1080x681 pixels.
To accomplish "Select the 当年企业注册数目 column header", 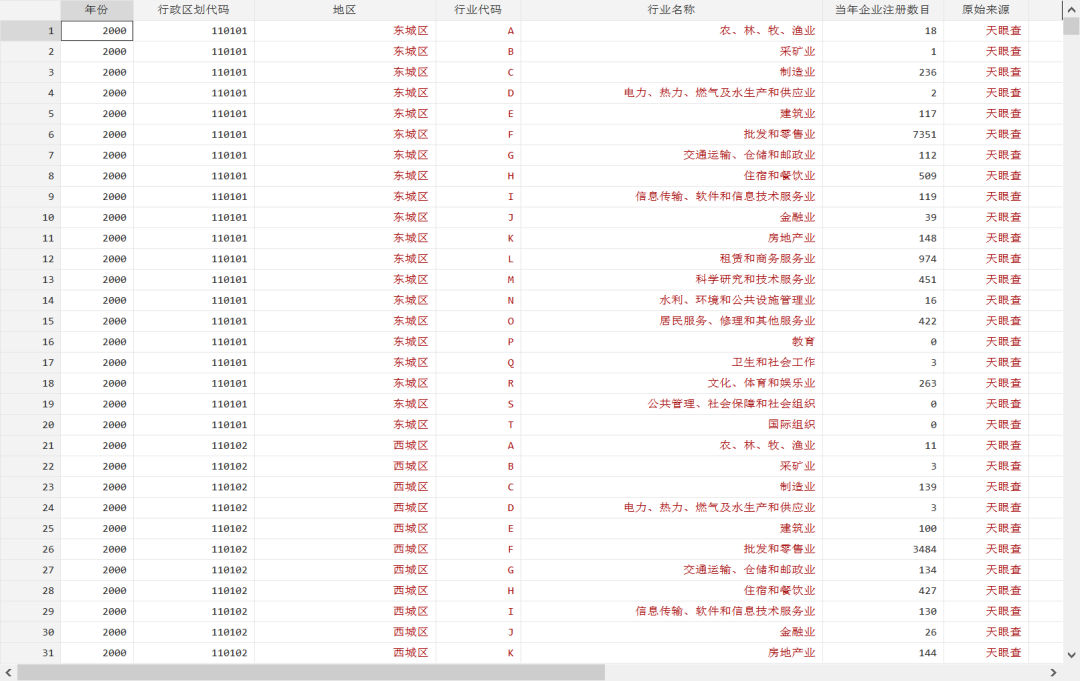I will (882, 10).
